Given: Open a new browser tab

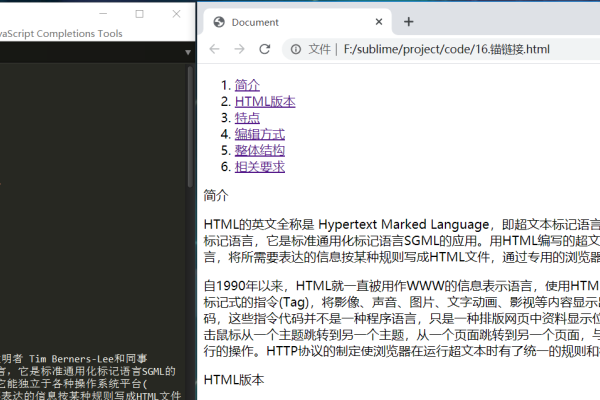Looking at the screenshot, I should click(x=408, y=21).
